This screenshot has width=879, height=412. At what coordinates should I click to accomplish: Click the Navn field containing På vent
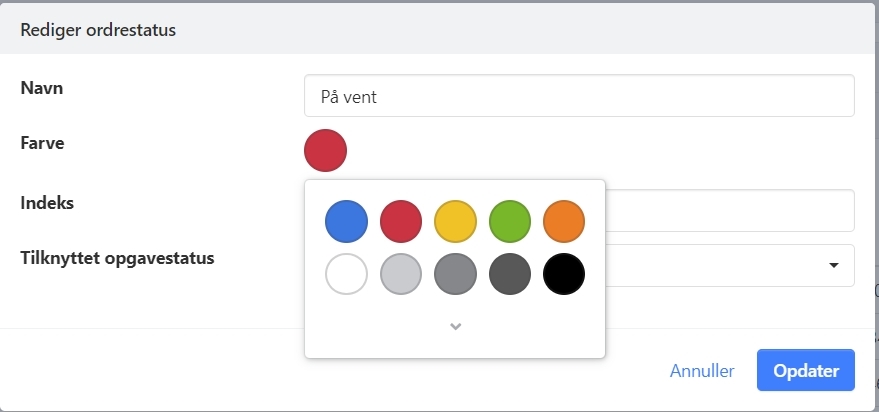579,96
